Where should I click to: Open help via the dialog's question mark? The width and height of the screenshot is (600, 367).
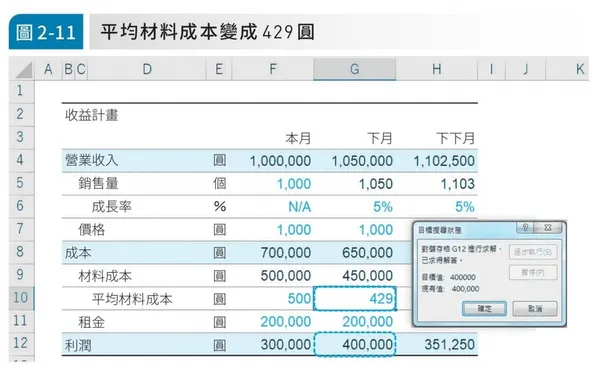tap(525, 228)
